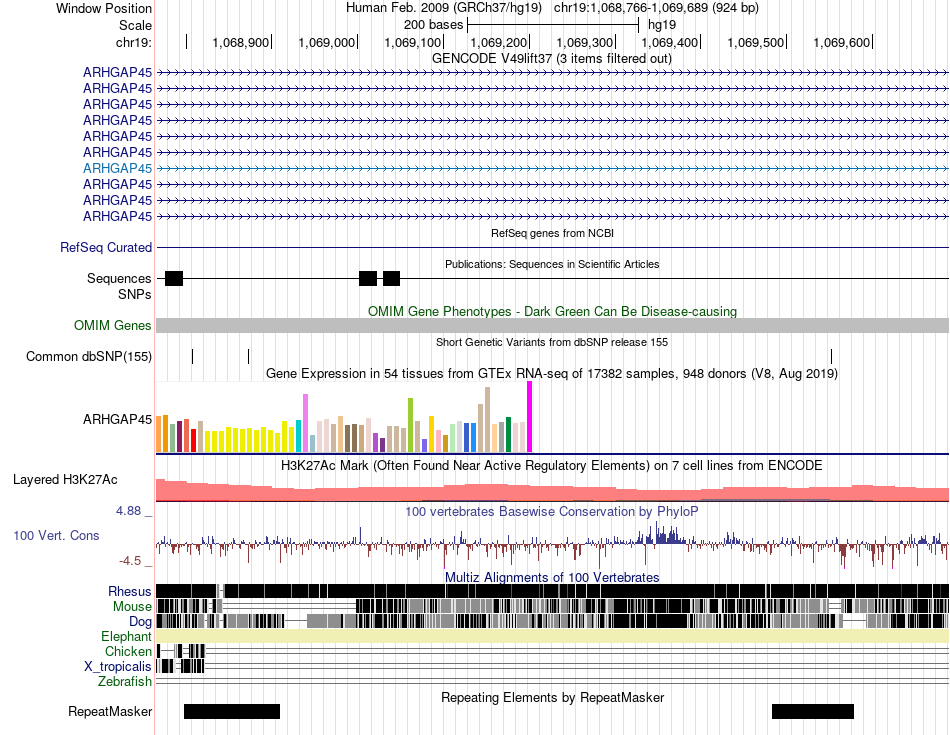Click the OMIM Gene Phenotypes title text
This screenshot has width=950, height=735.
pyautogui.click(x=552, y=311)
